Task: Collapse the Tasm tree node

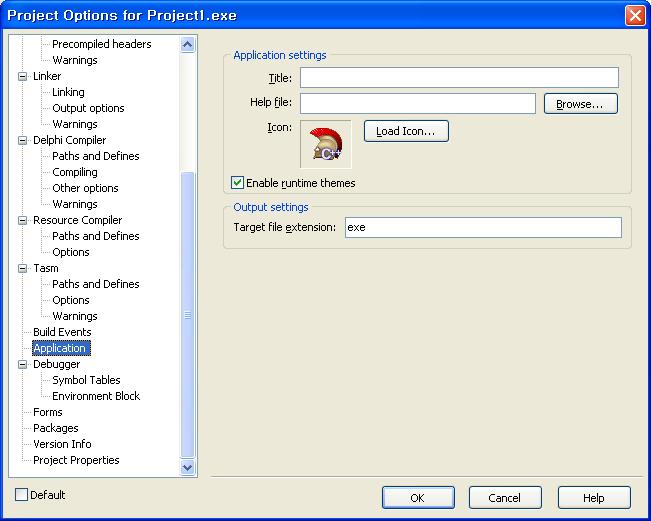Action: pos(23,268)
